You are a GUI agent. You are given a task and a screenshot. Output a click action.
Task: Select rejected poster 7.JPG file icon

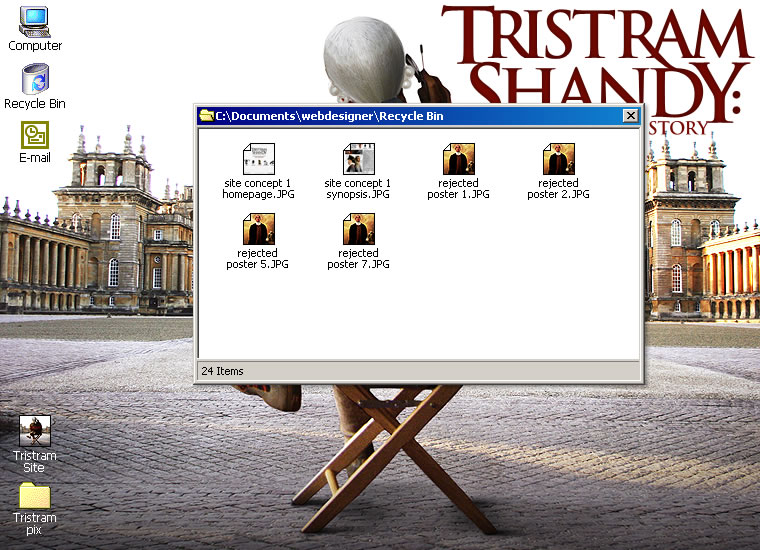pyautogui.click(x=359, y=229)
